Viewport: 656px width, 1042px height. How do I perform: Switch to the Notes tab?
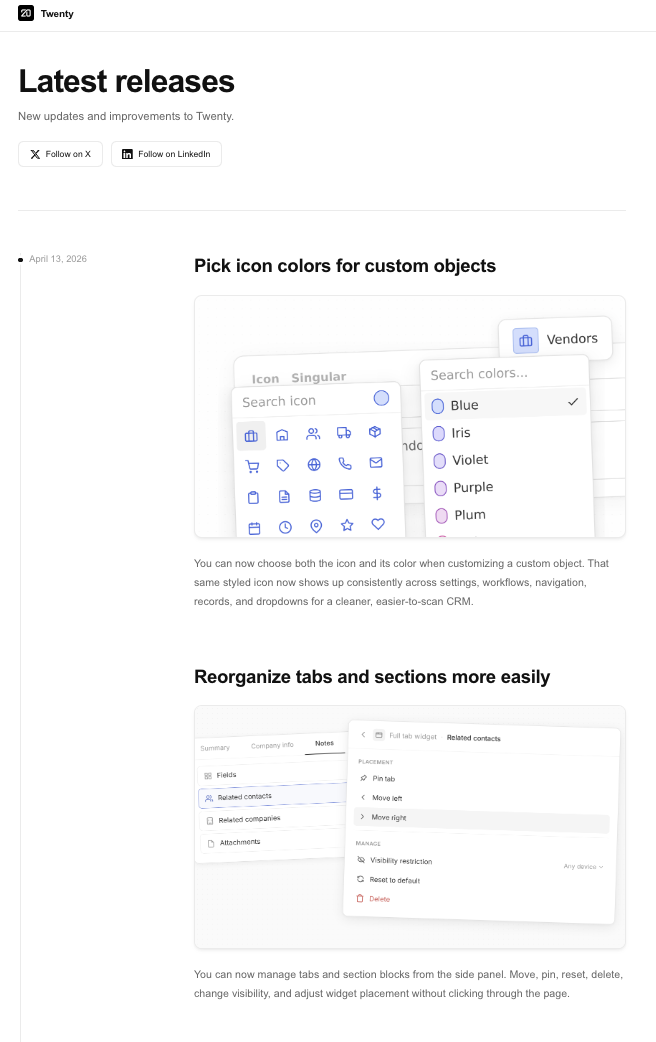[x=324, y=743]
